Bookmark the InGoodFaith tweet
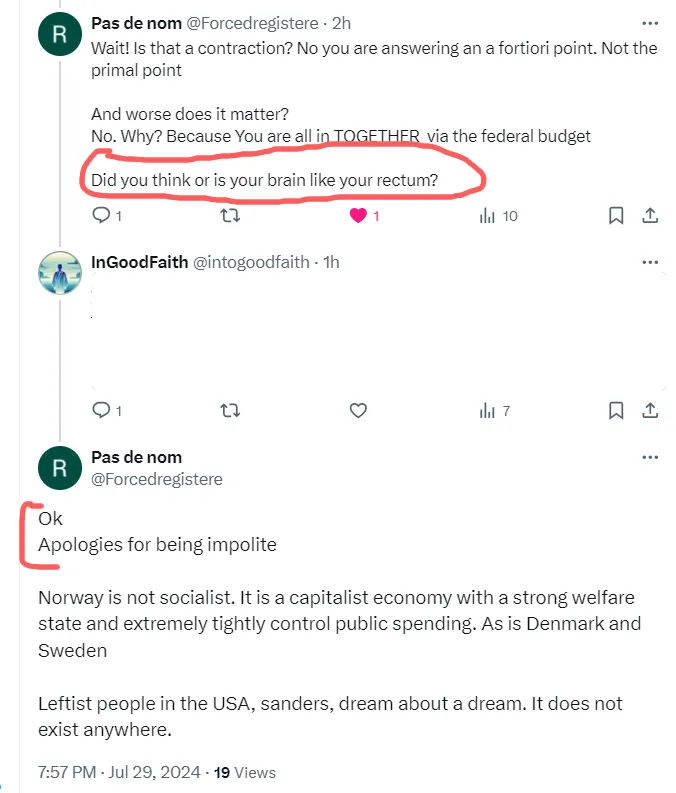 point(615,410)
